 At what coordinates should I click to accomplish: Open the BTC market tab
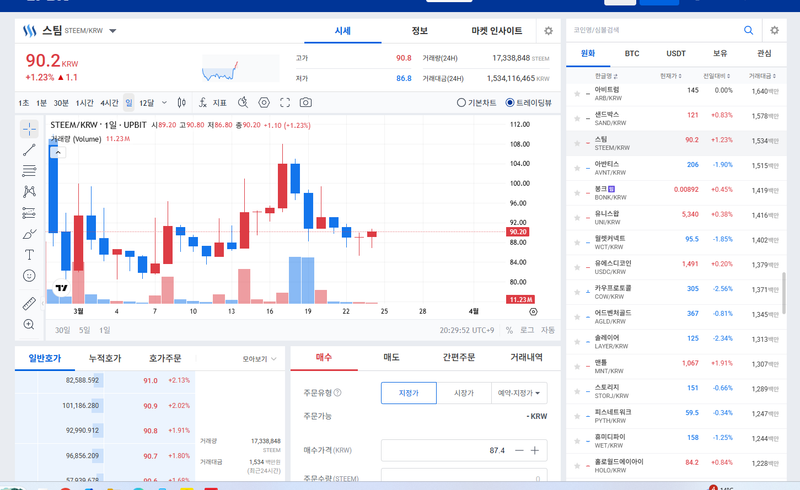[632, 53]
